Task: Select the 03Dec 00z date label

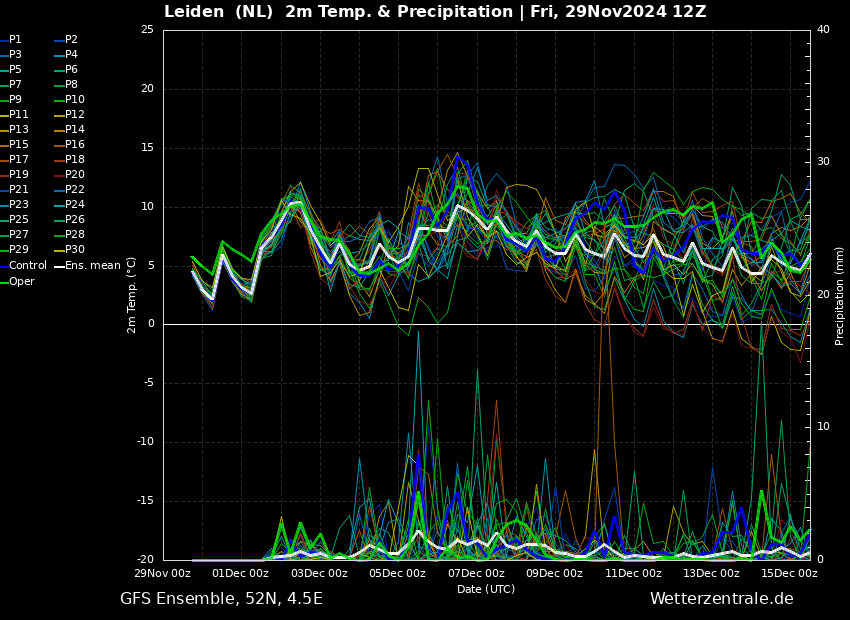Action: point(320,573)
